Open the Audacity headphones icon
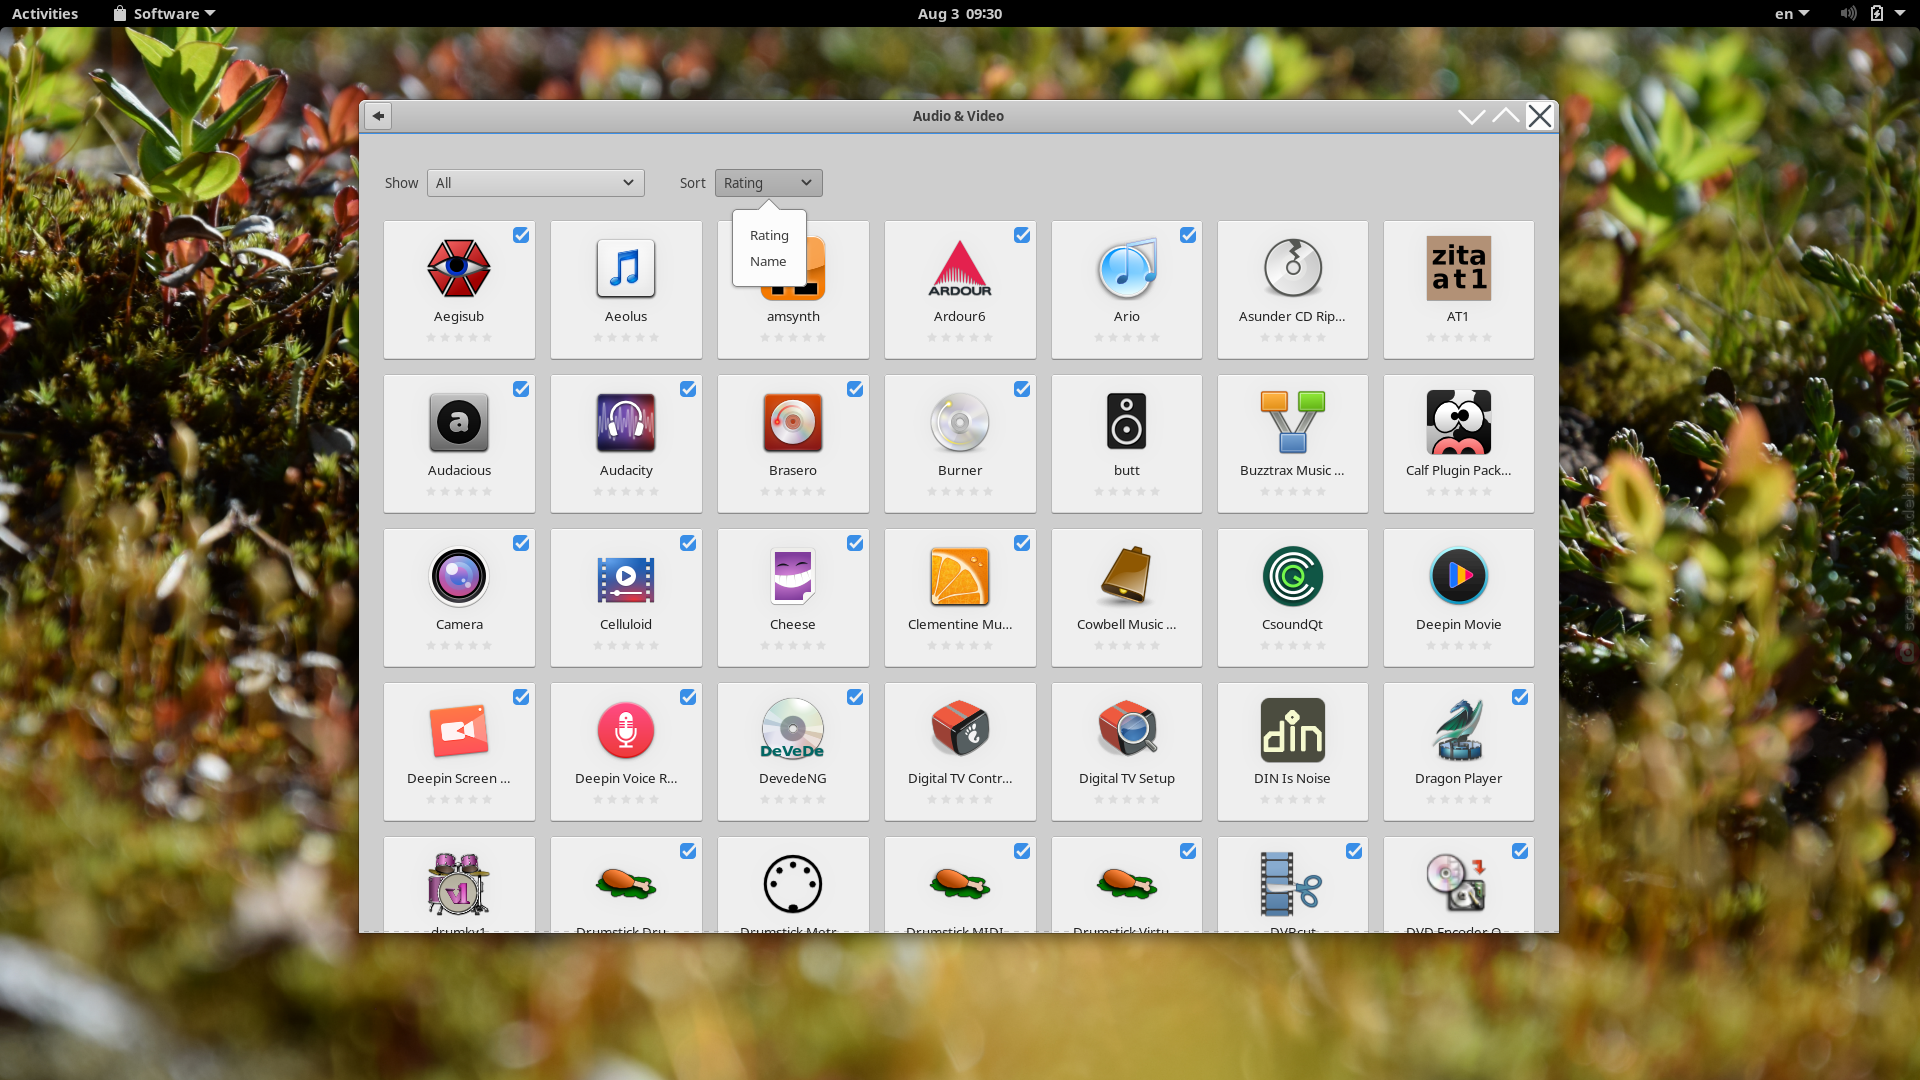This screenshot has height=1080, width=1920. (626, 422)
